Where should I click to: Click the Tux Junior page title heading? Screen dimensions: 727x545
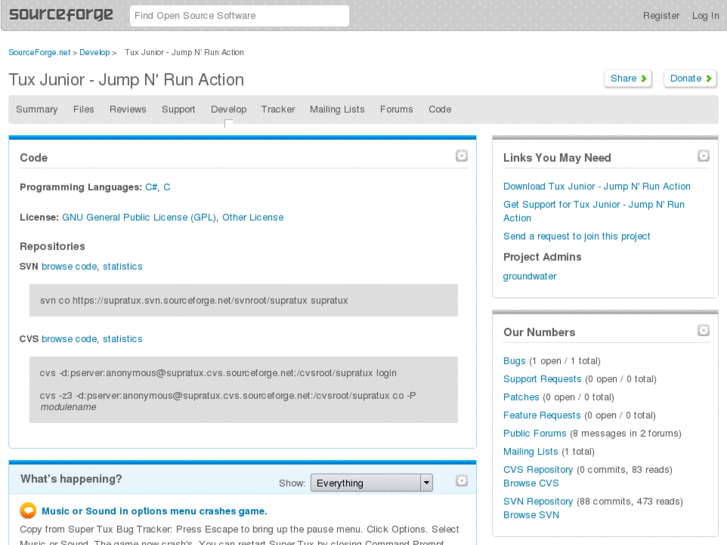click(x=126, y=80)
